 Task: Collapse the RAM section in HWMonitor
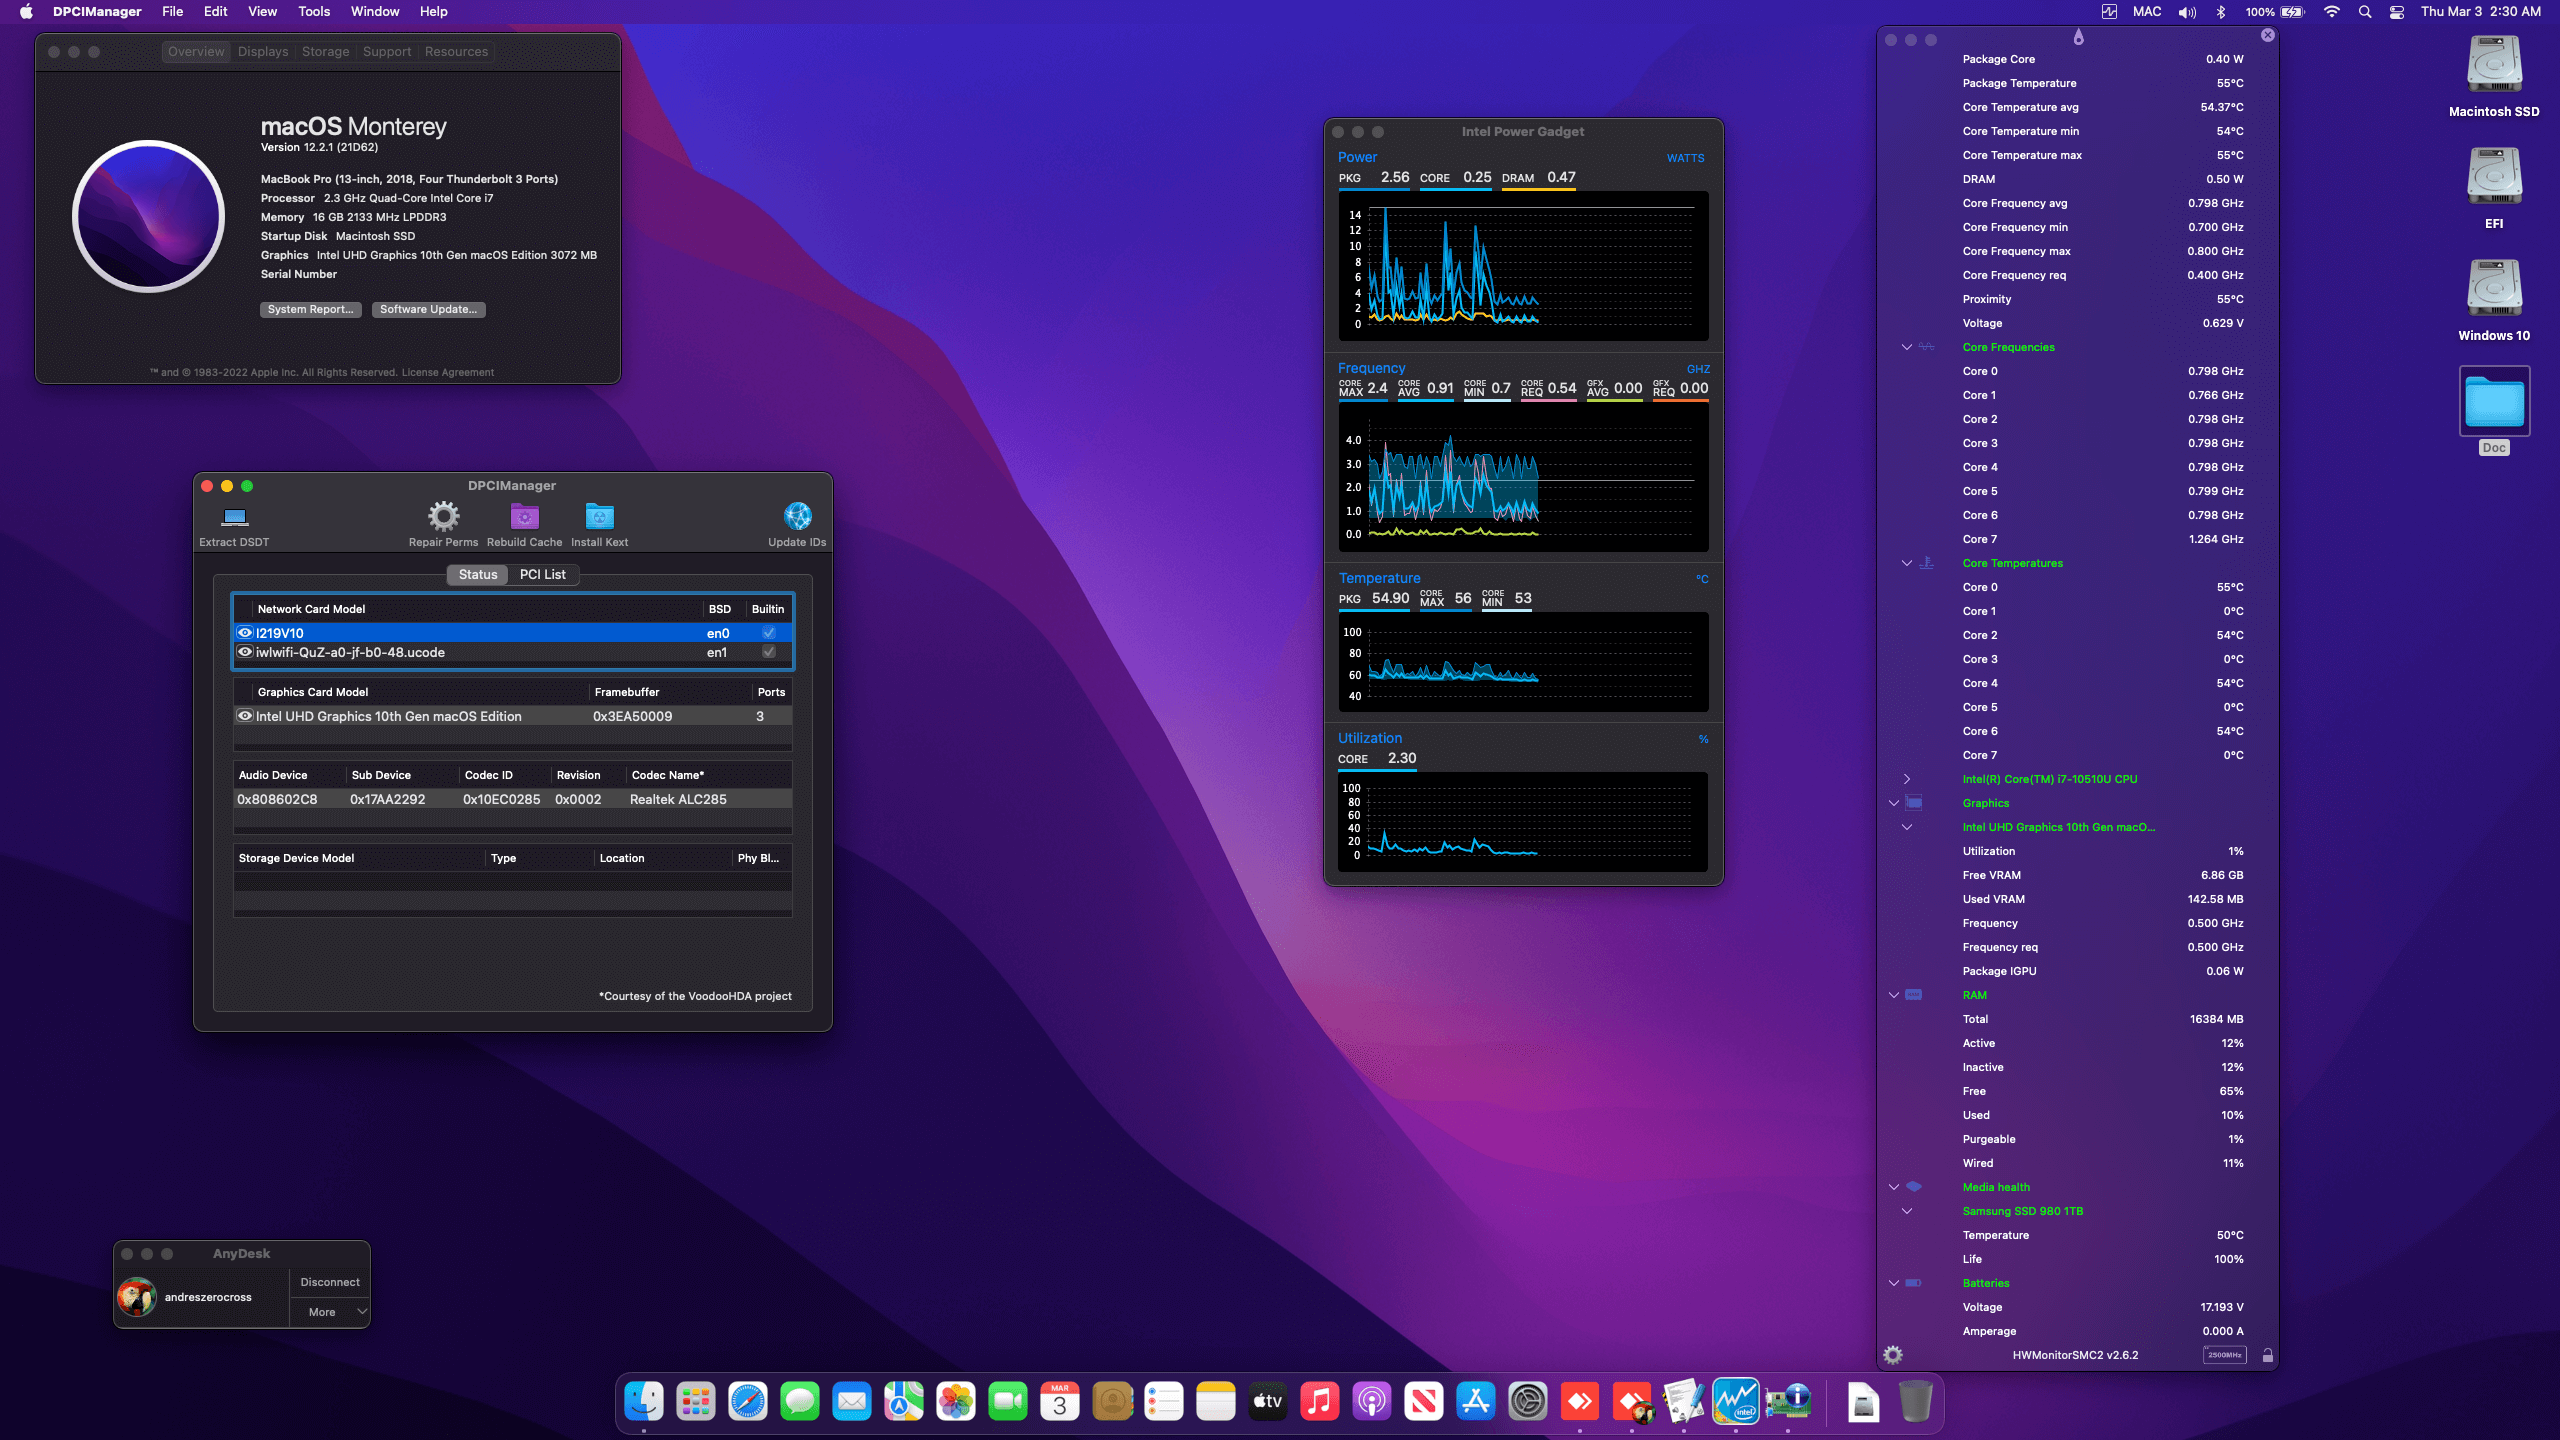(1893, 995)
